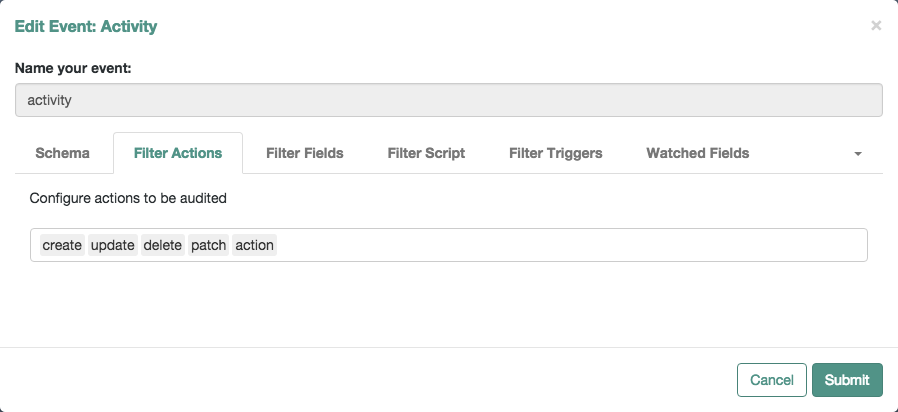
Task: Close the Edit Event dialog with X
Action: click(x=876, y=25)
